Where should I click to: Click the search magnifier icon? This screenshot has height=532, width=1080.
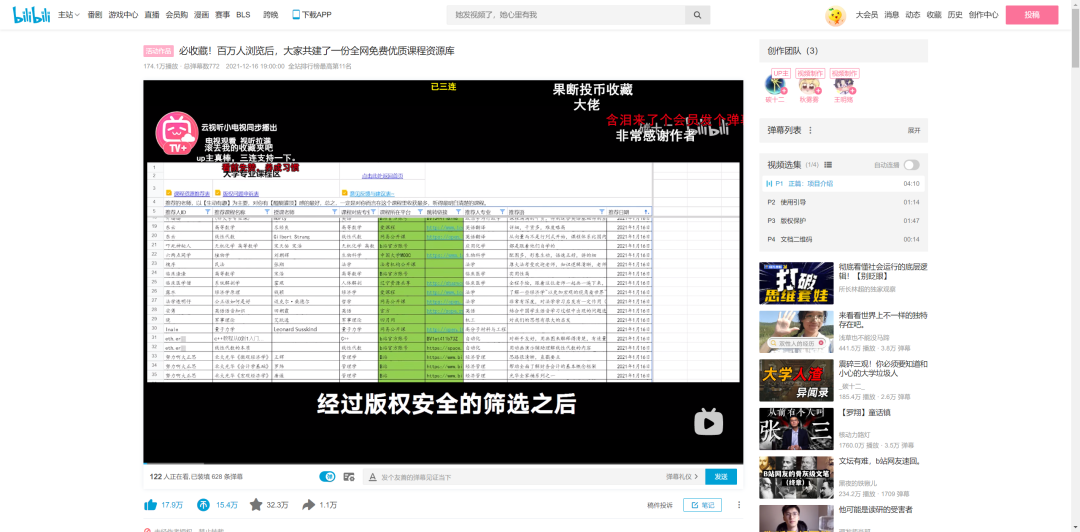tap(697, 15)
